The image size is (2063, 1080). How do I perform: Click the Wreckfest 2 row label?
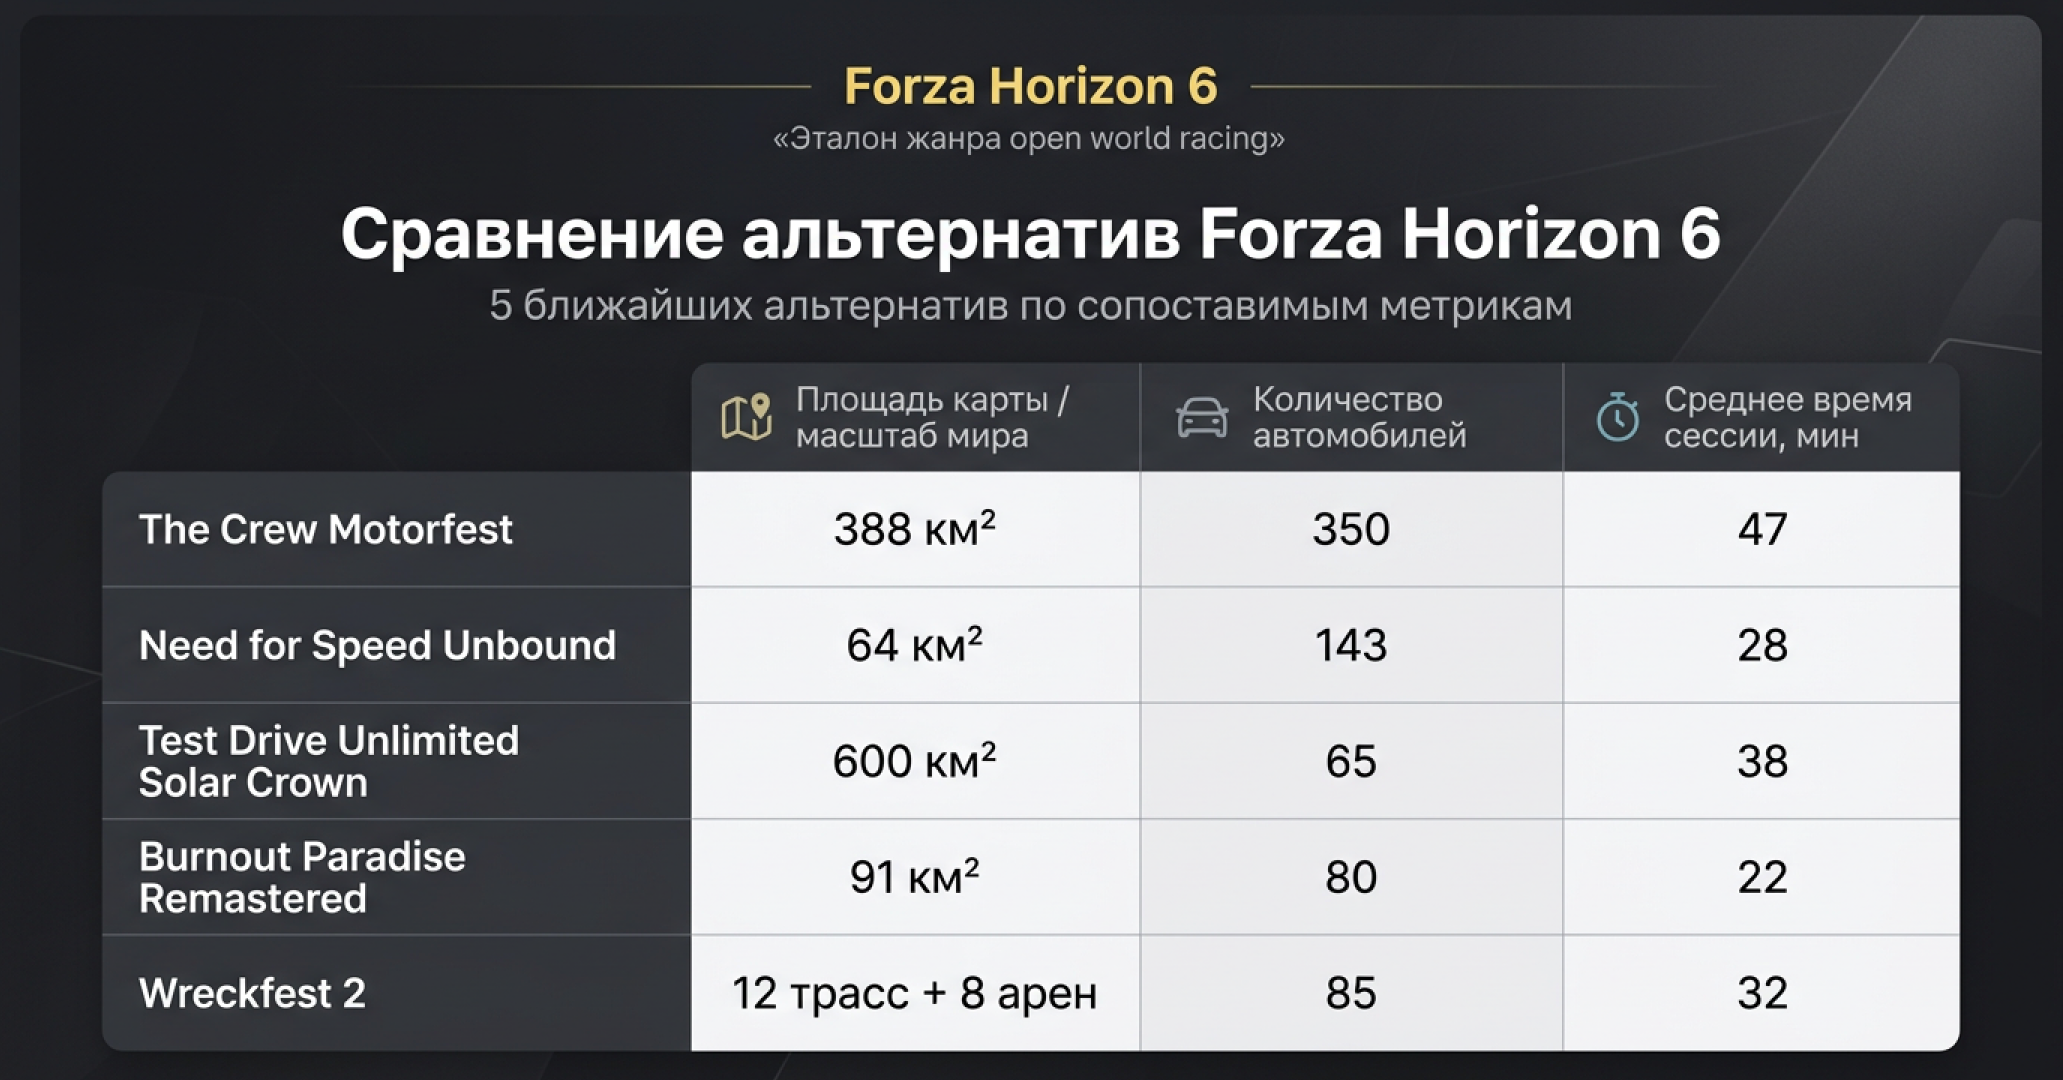pyautogui.click(x=252, y=993)
